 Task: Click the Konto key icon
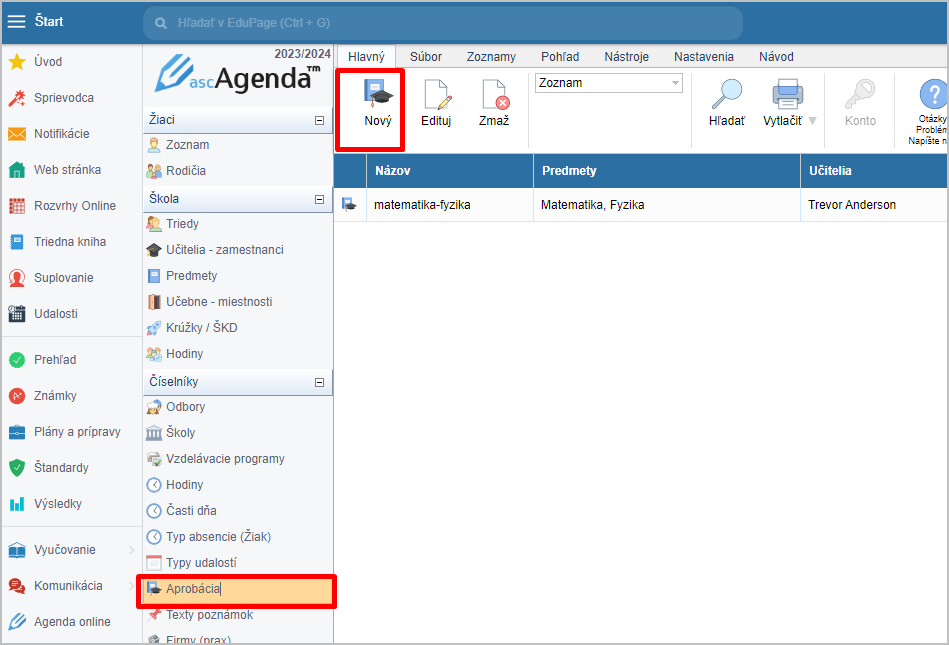click(859, 94)
